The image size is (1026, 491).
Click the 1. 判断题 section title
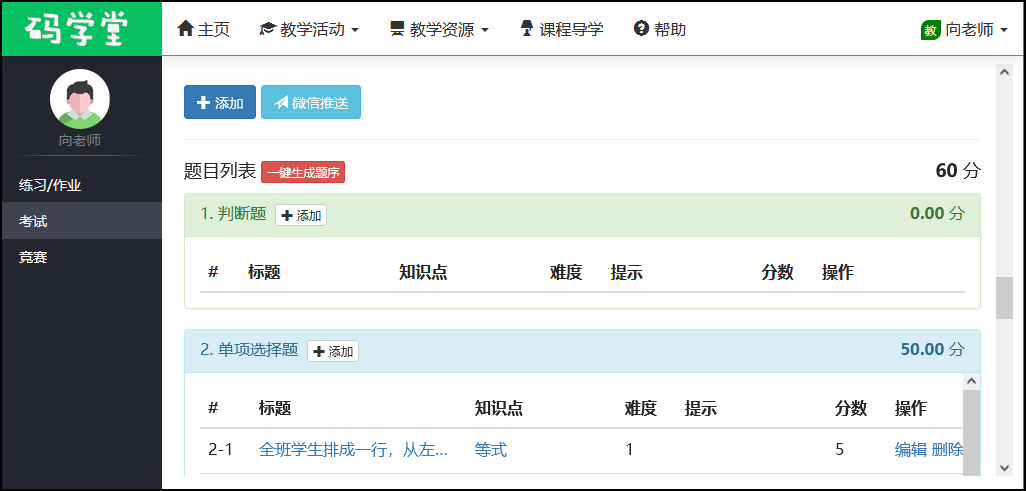233,214
